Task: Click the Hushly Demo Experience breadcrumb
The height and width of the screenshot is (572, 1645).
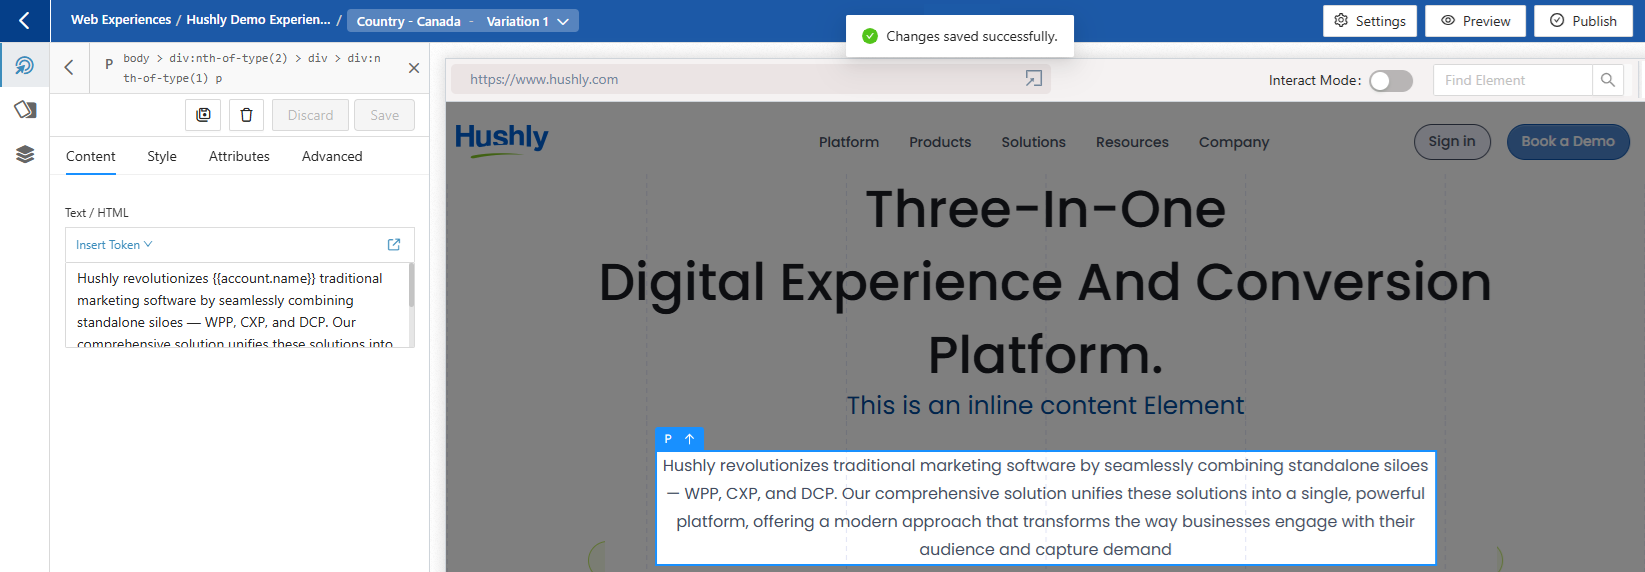Action: 258,20
